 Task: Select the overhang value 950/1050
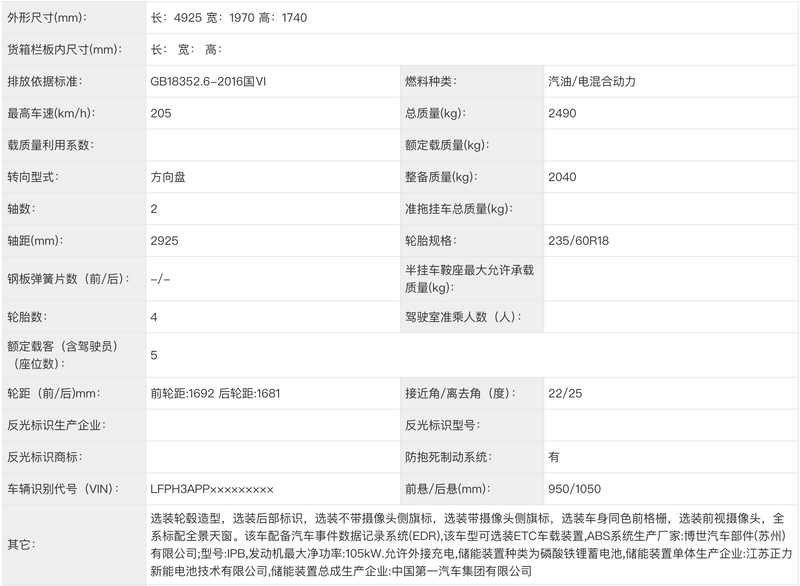point(574,489)
